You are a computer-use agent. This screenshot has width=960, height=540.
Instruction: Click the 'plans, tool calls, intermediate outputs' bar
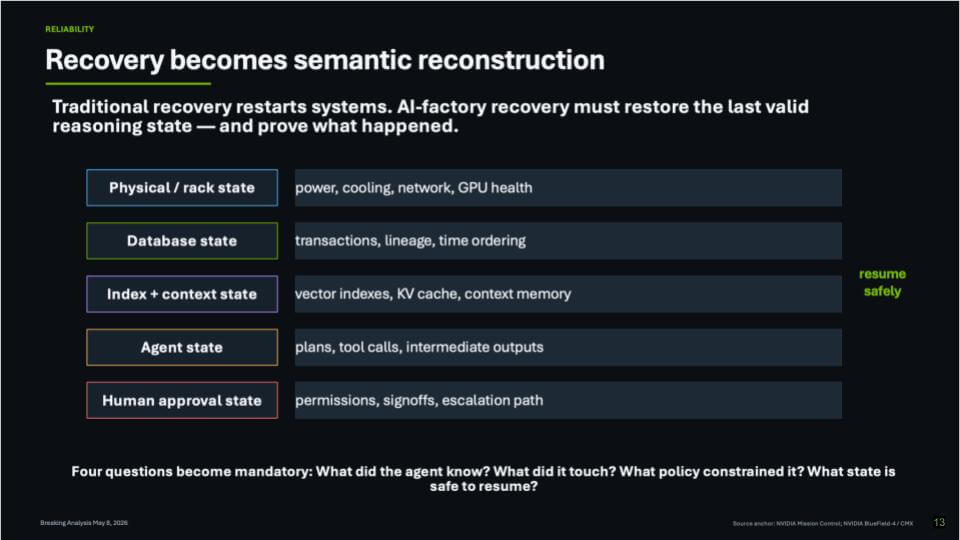568,347
